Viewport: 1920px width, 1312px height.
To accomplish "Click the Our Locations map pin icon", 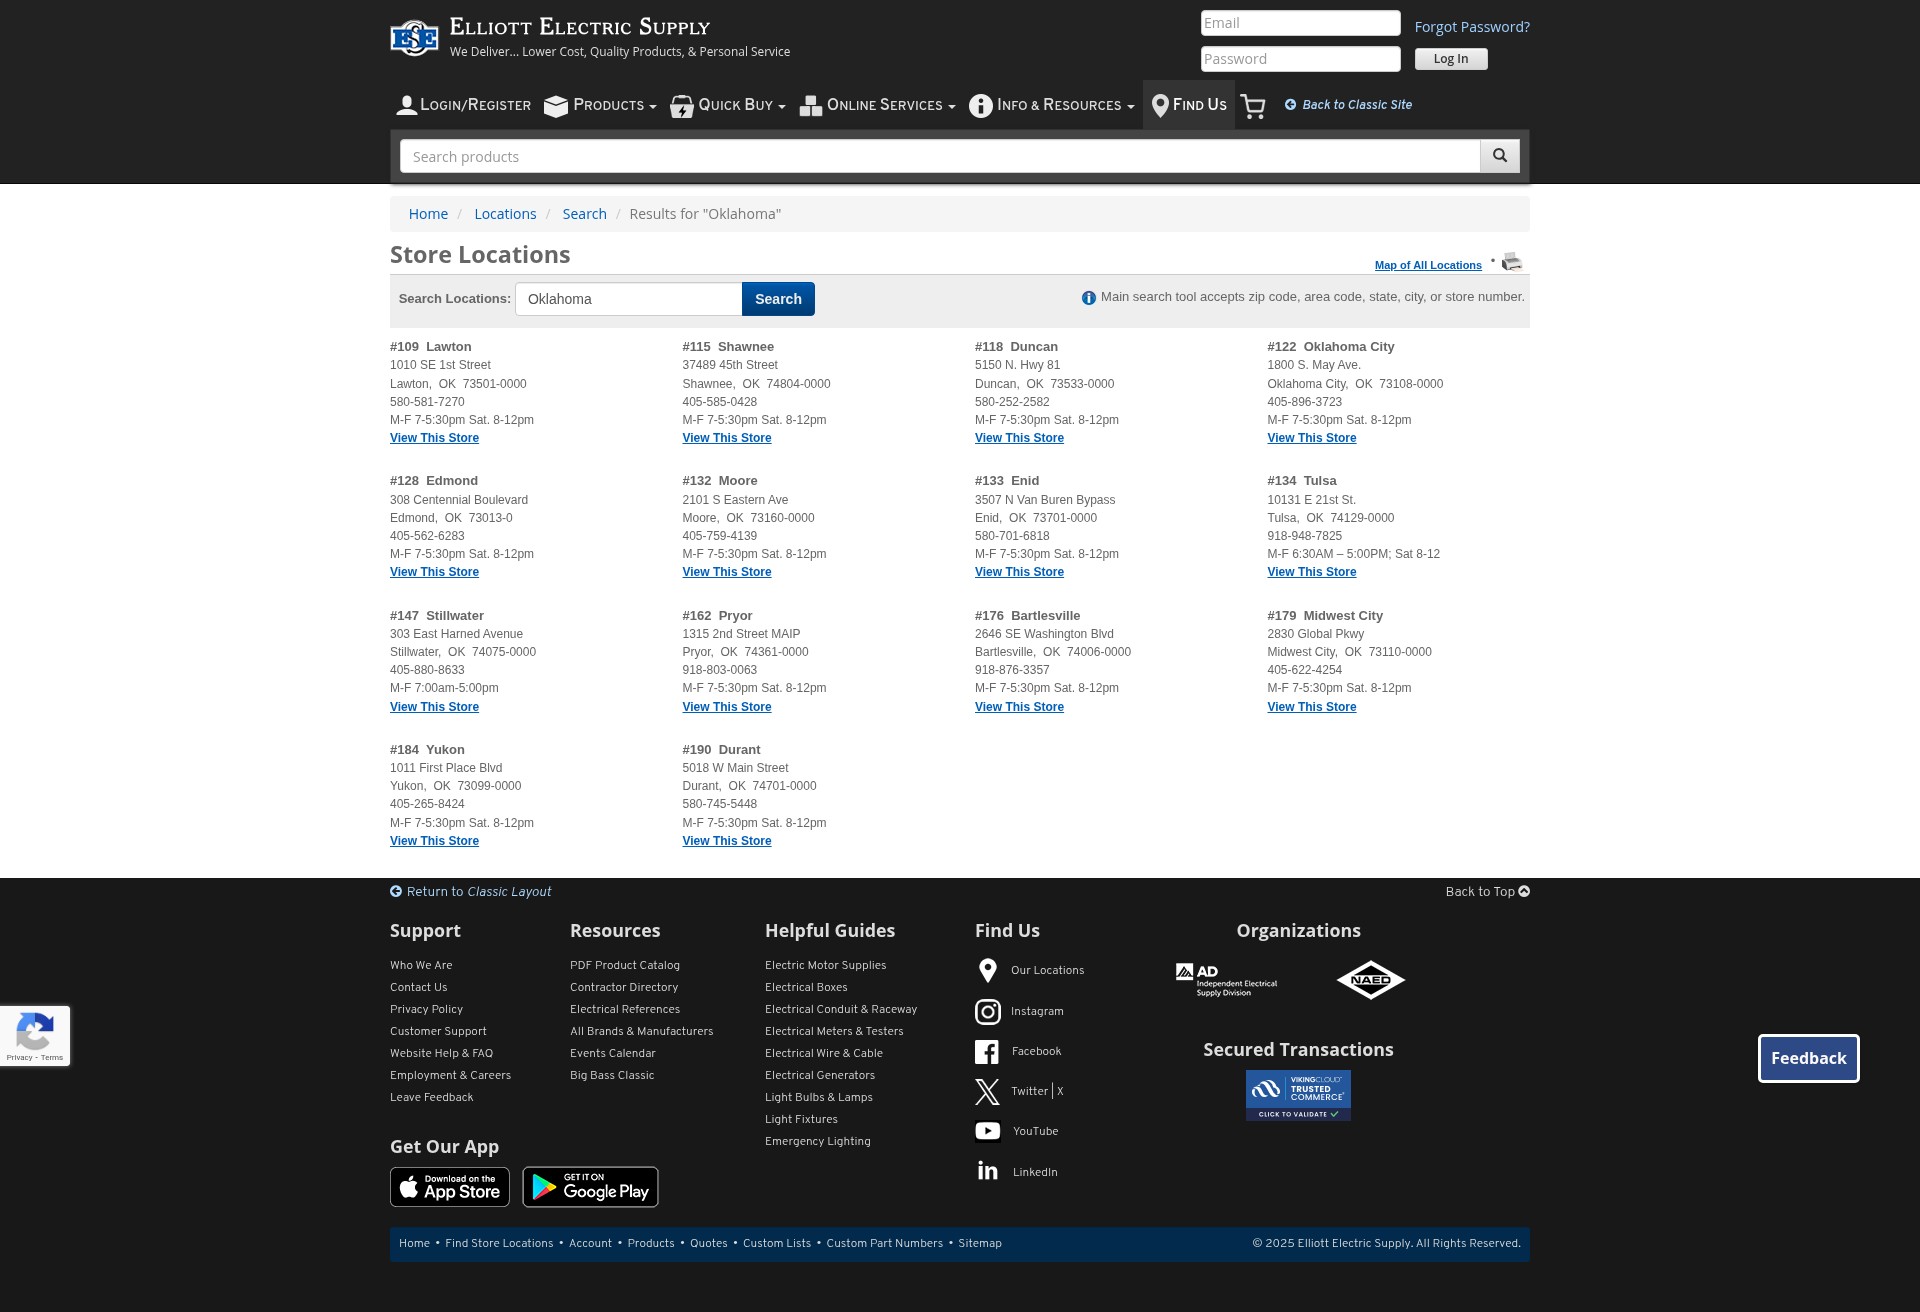I will pos(988,970).
